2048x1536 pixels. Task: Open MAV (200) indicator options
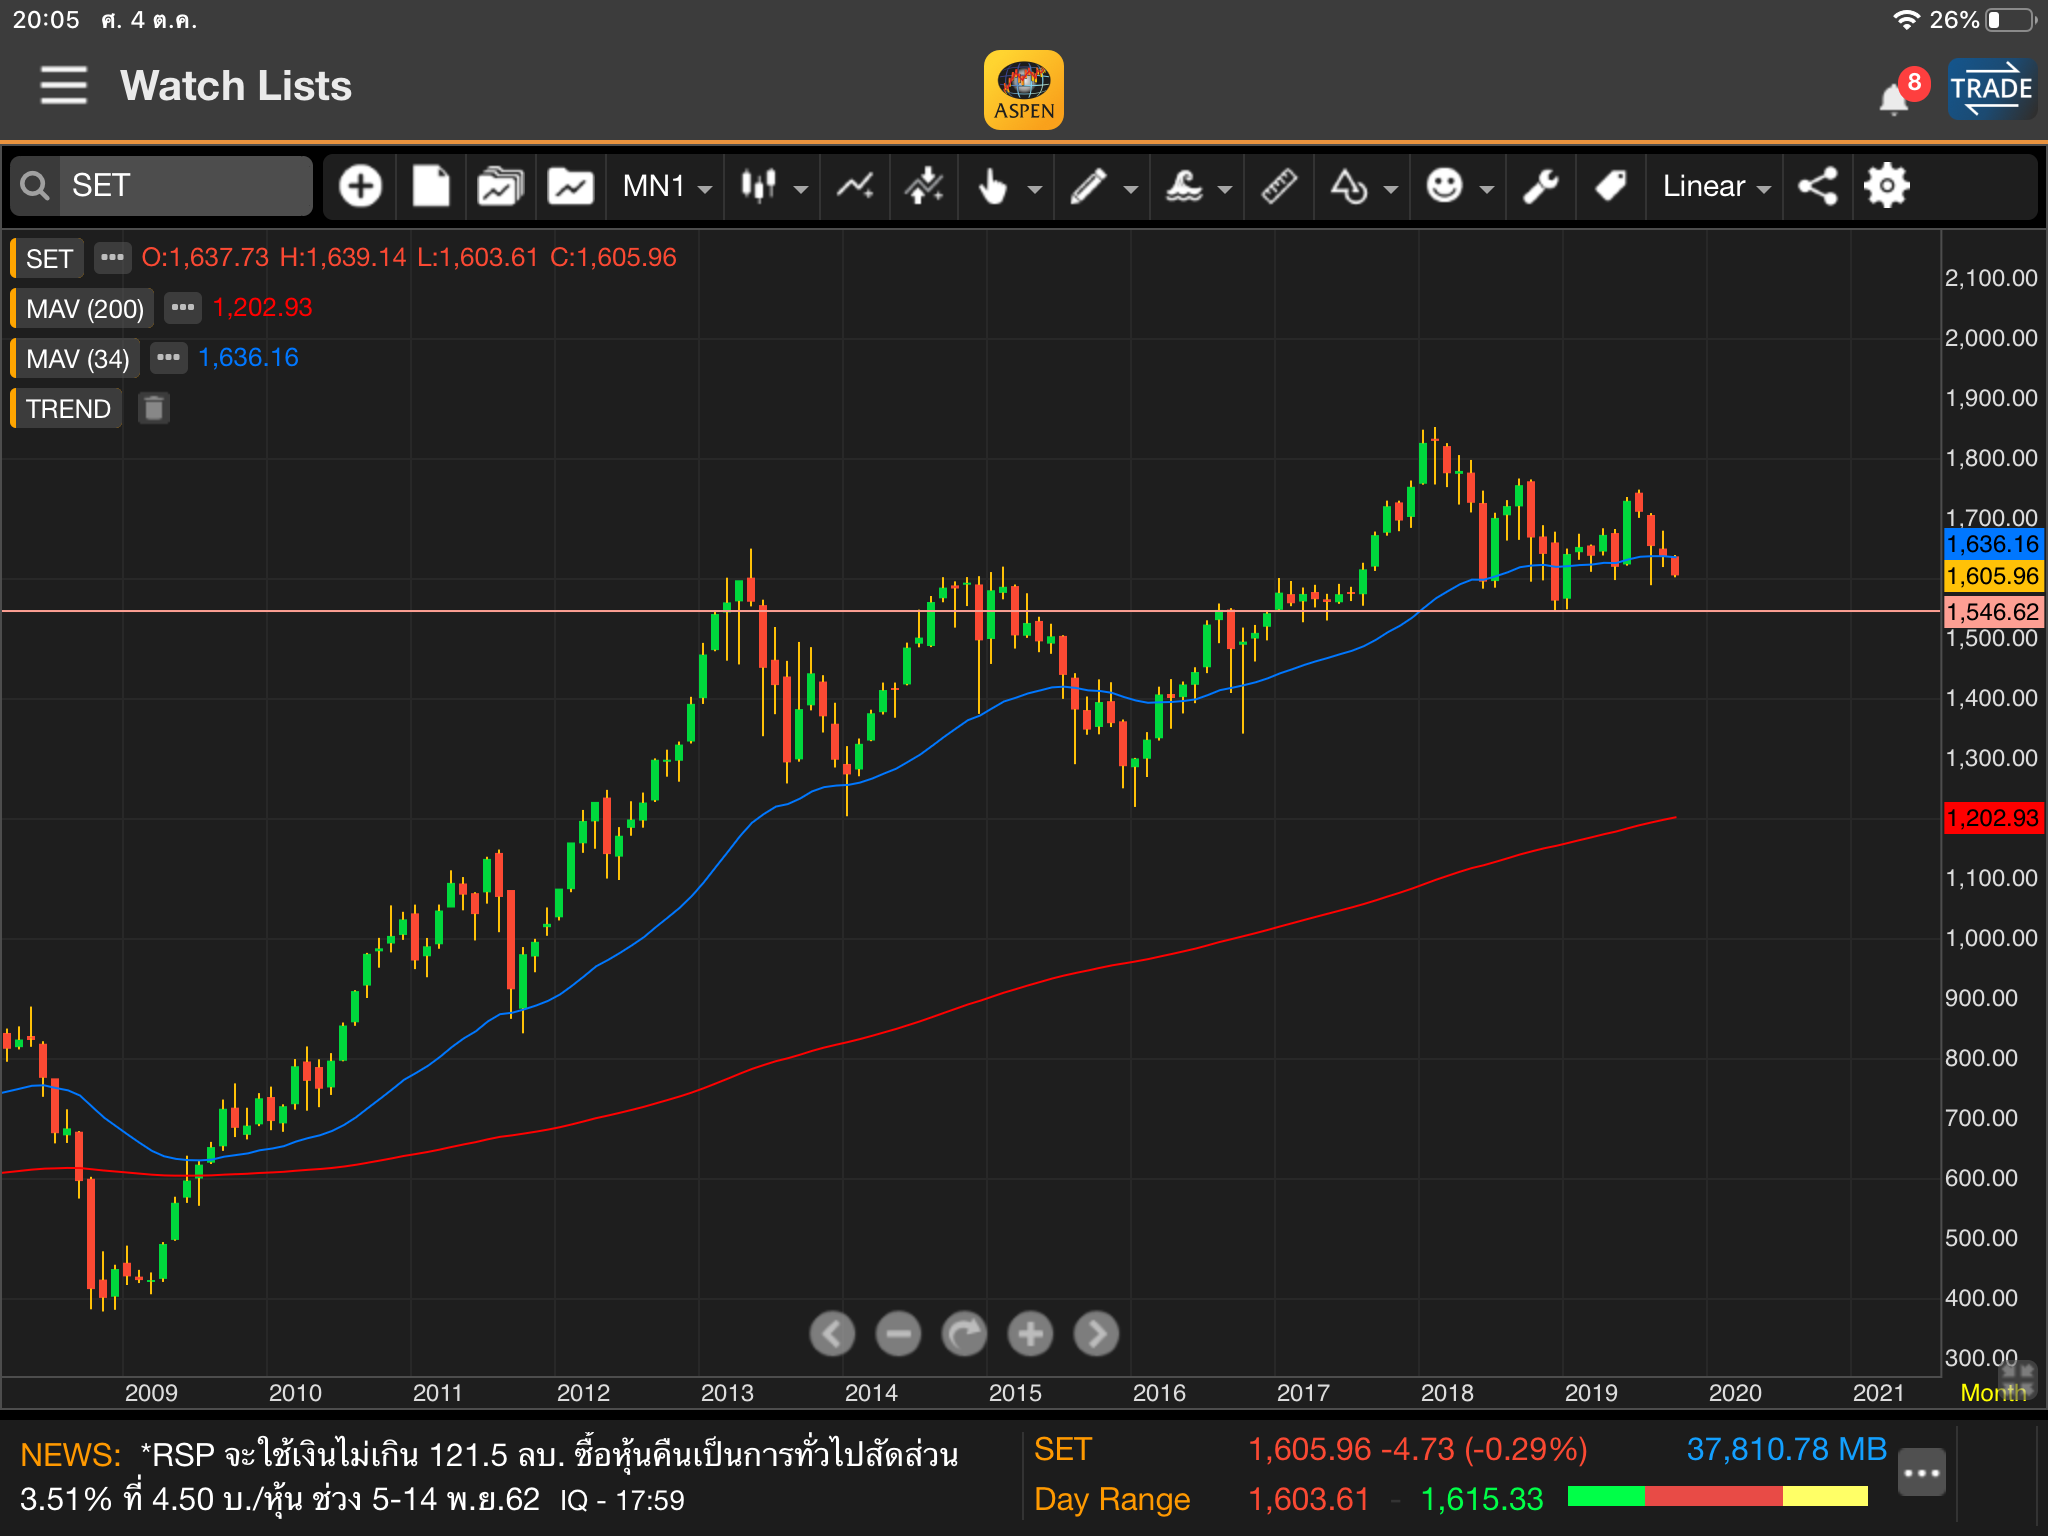182,307
